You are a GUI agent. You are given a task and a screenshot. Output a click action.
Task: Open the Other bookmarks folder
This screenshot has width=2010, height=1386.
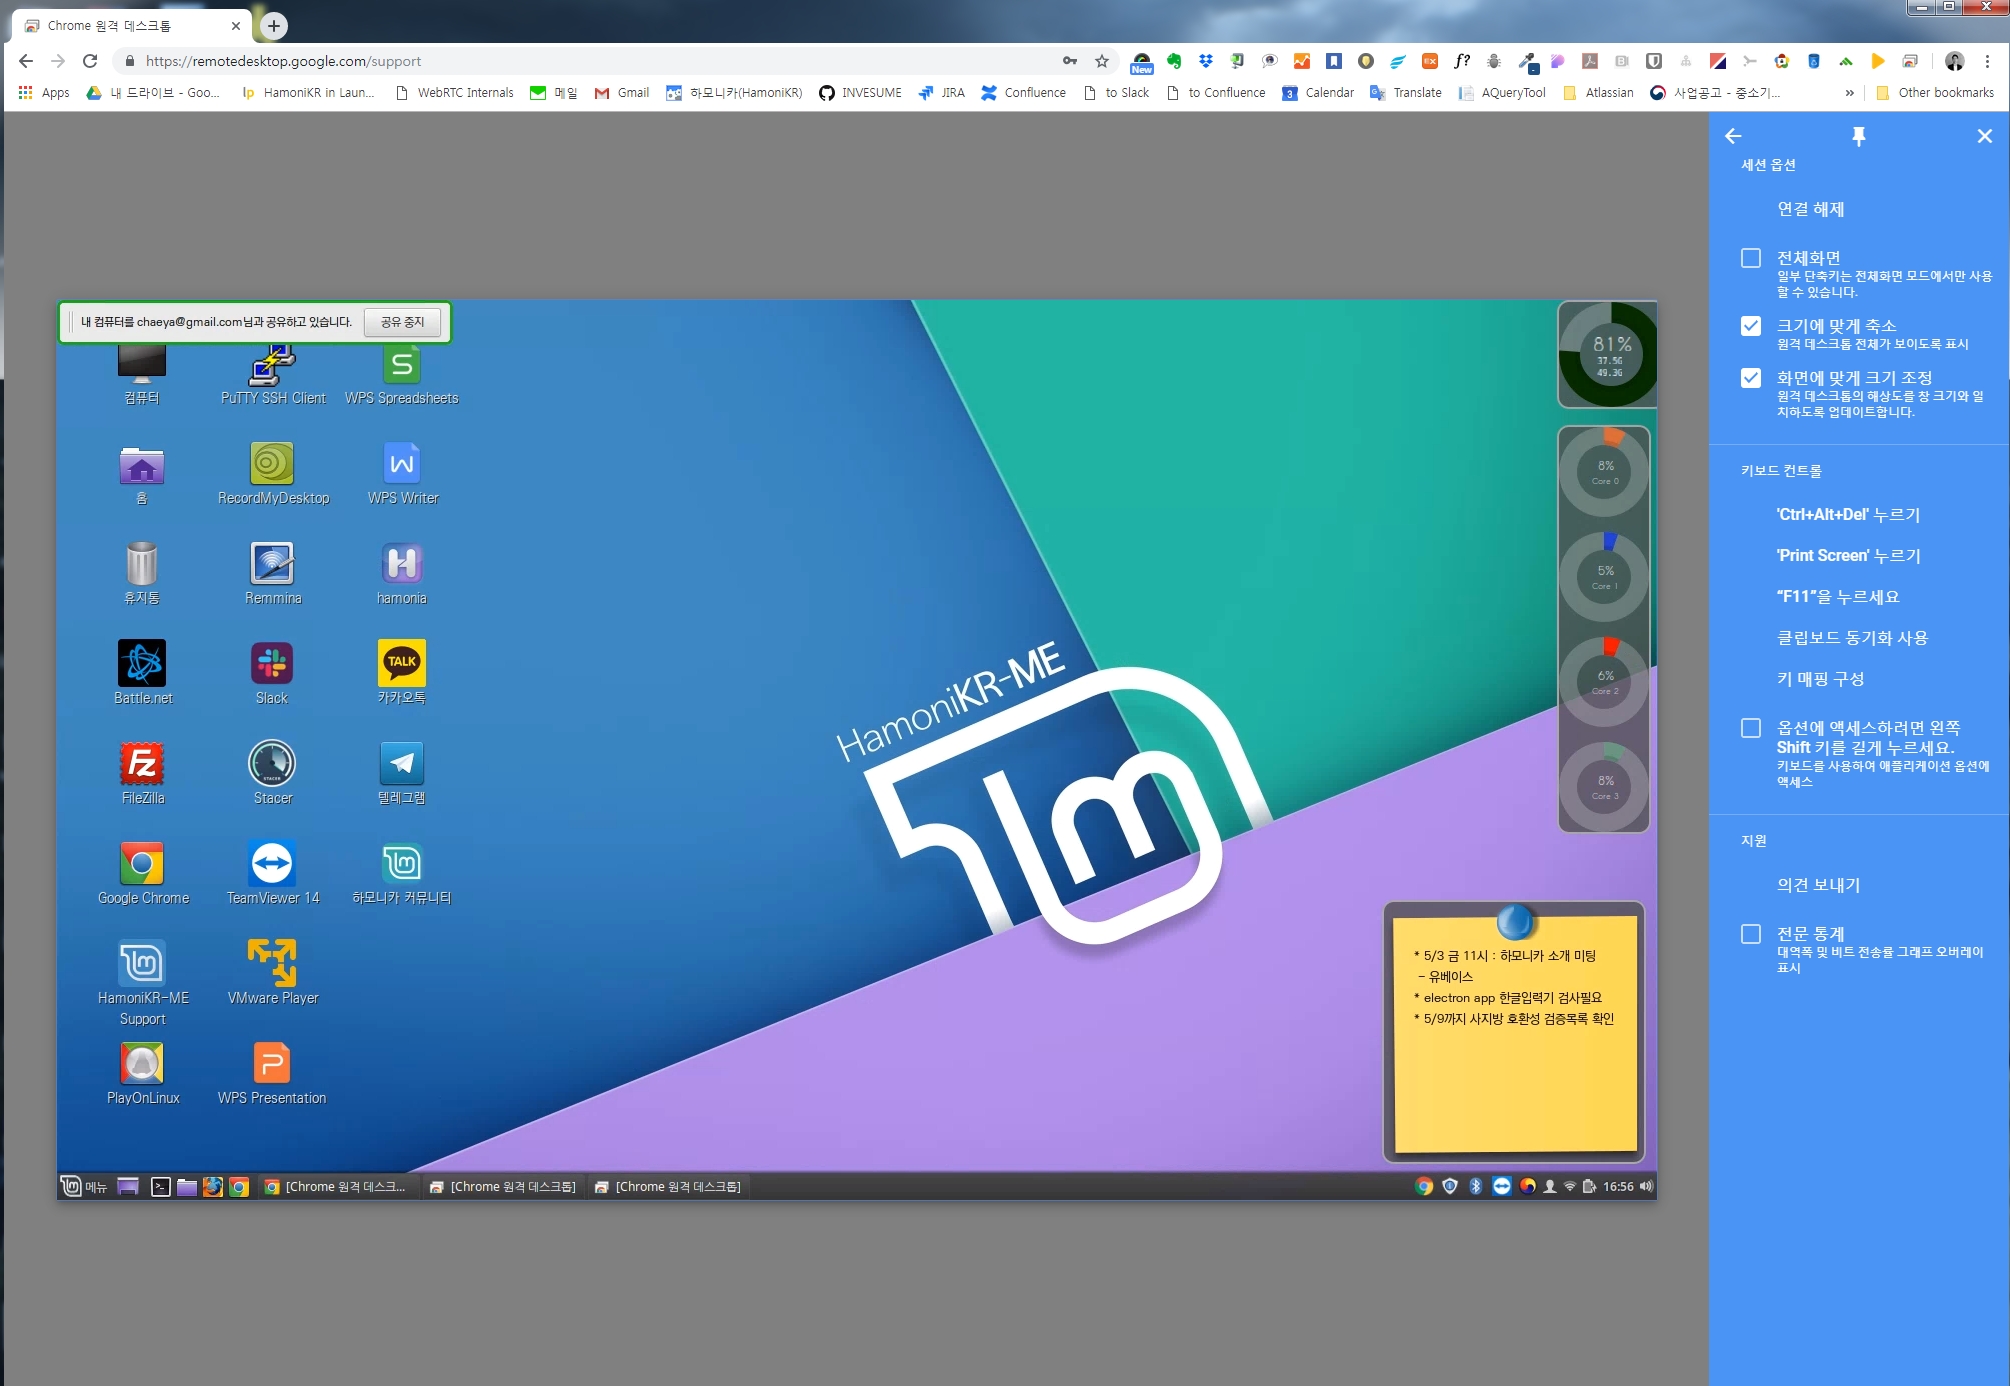tap(1934, 93)
